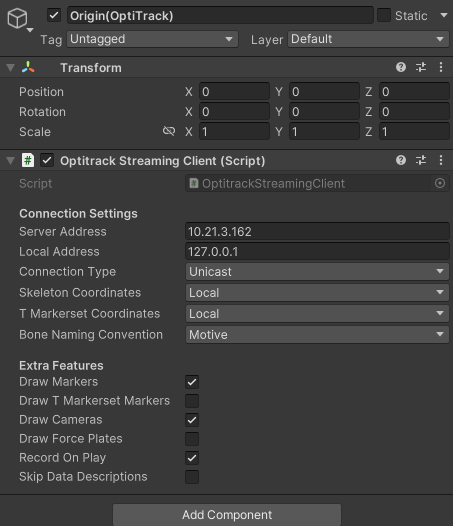Image resolution: width=453 pixels, height=526 pixels.
Task: Open the Connection Type dropdown
Action: (317, 271)
